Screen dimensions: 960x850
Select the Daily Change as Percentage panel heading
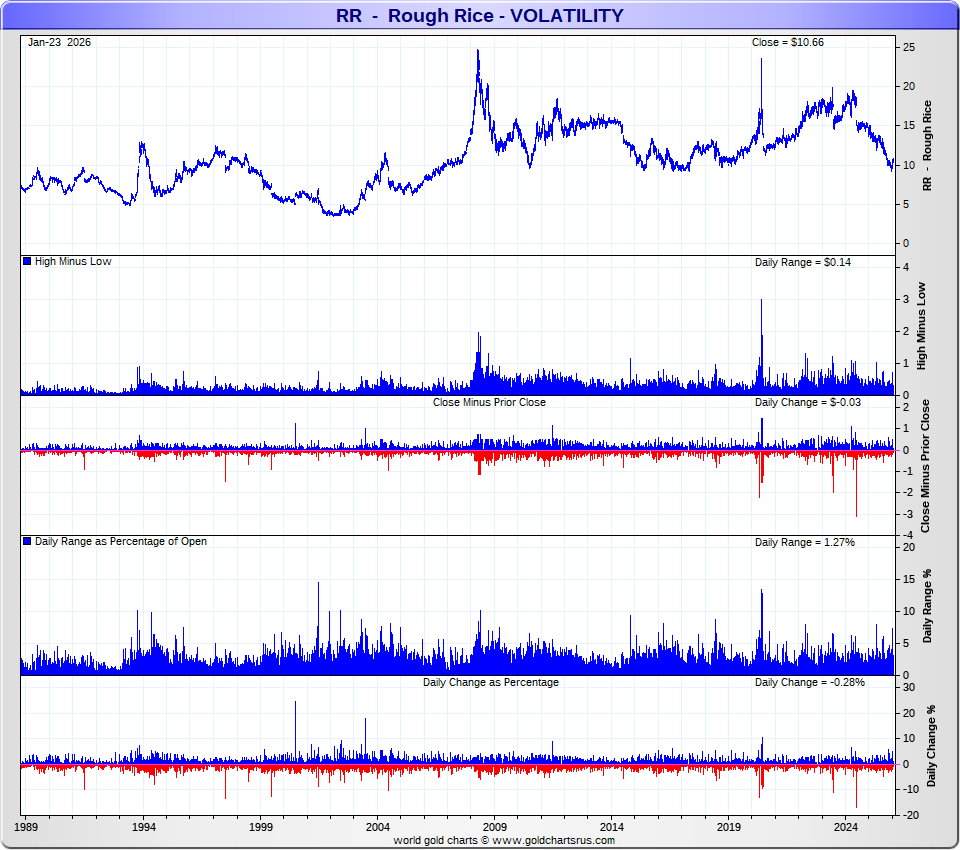pyautogui.click(x=490, y=682)
